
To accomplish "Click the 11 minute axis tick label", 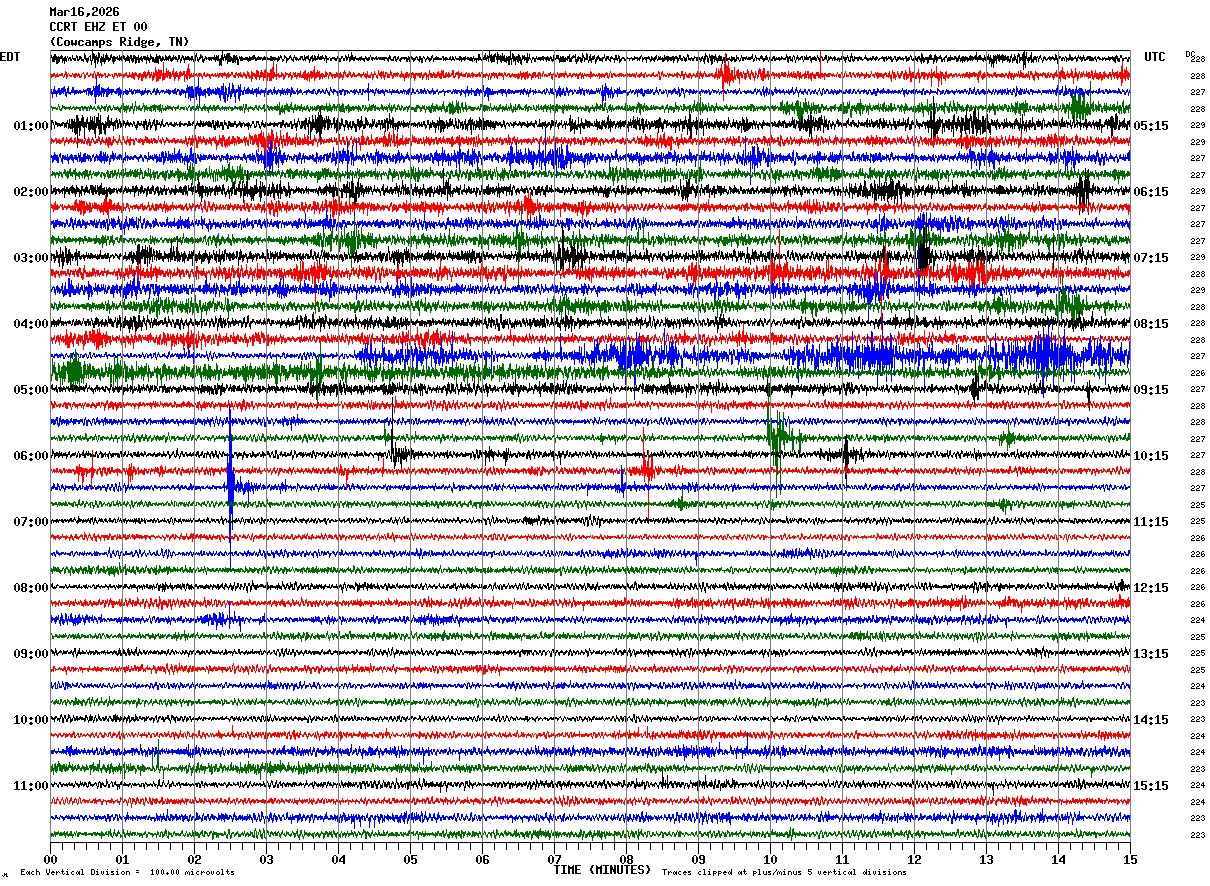I will point(842,859).
